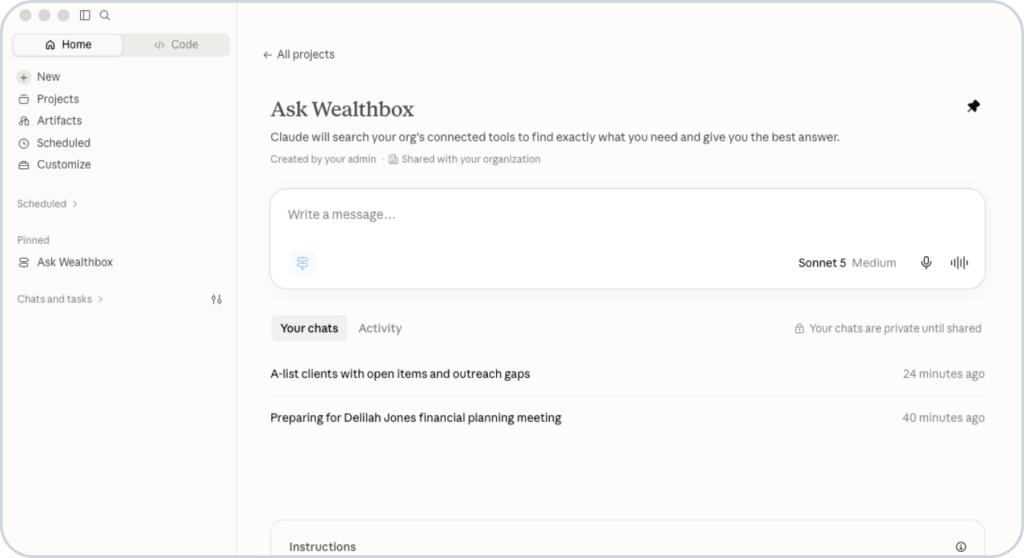Open the chats filter settings icon
Screen dimensions: 1024x558
(x=216, y=299)
